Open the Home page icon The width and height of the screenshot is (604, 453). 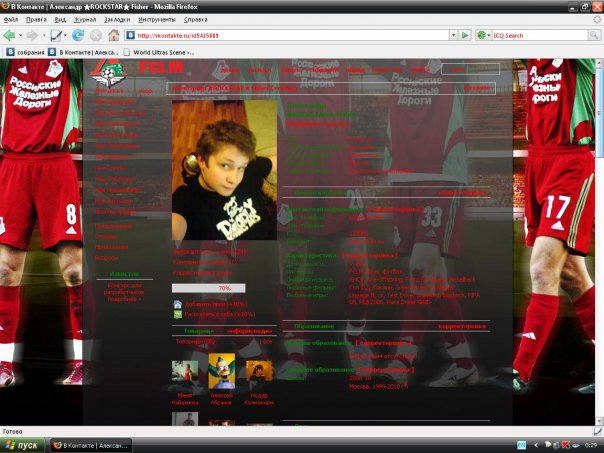(114, 35)
